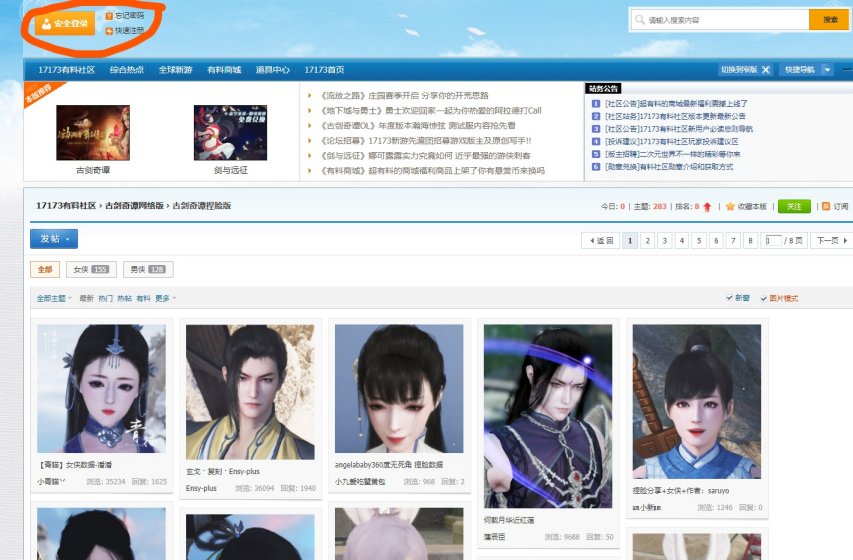Open the 综合热点 nav item
Viewport: 853px width, 560px height.
pos(127,70)
